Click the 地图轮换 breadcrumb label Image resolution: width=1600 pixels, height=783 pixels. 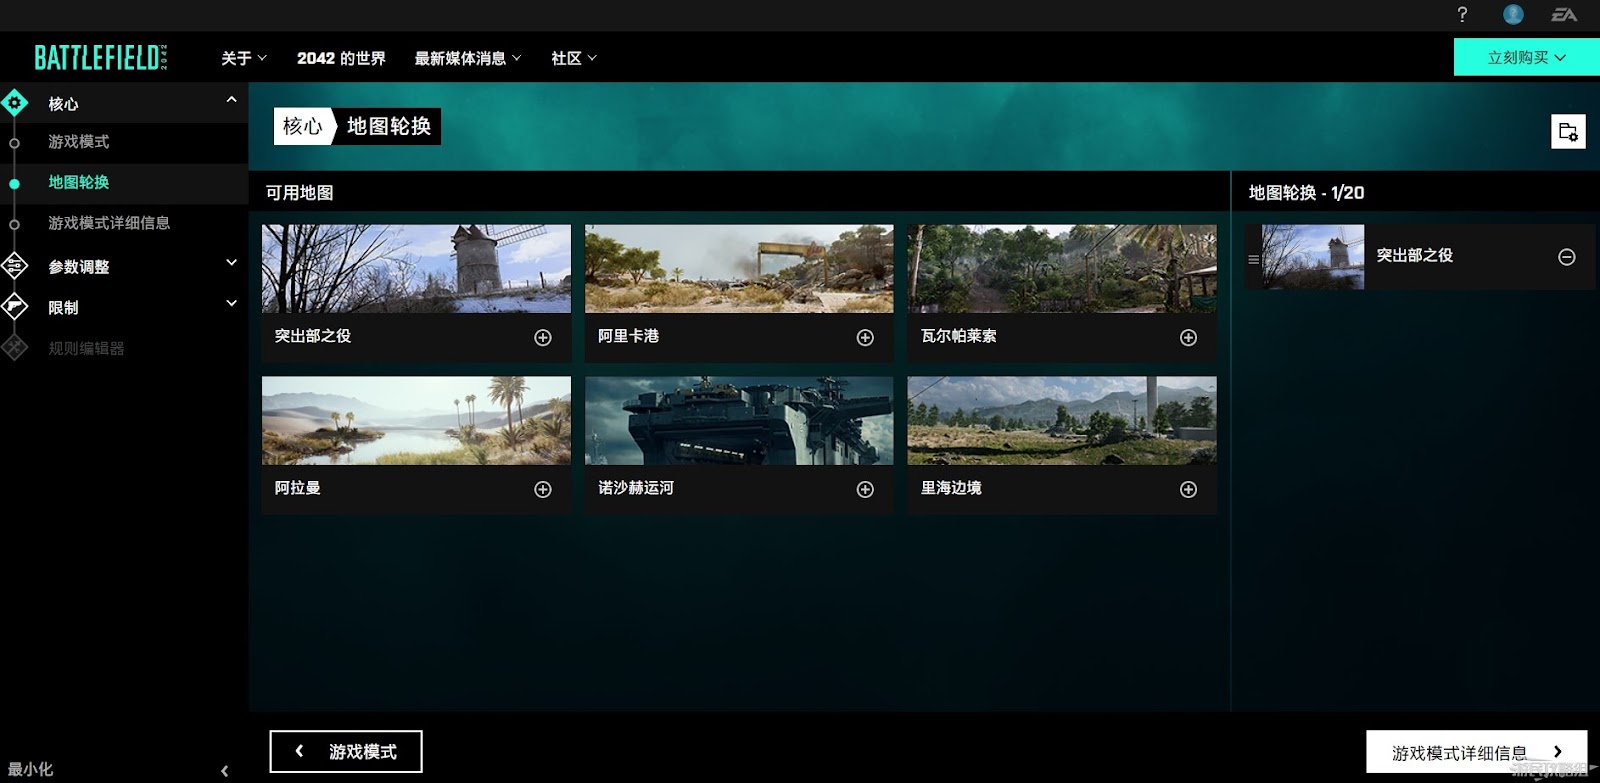click(389, 126)
